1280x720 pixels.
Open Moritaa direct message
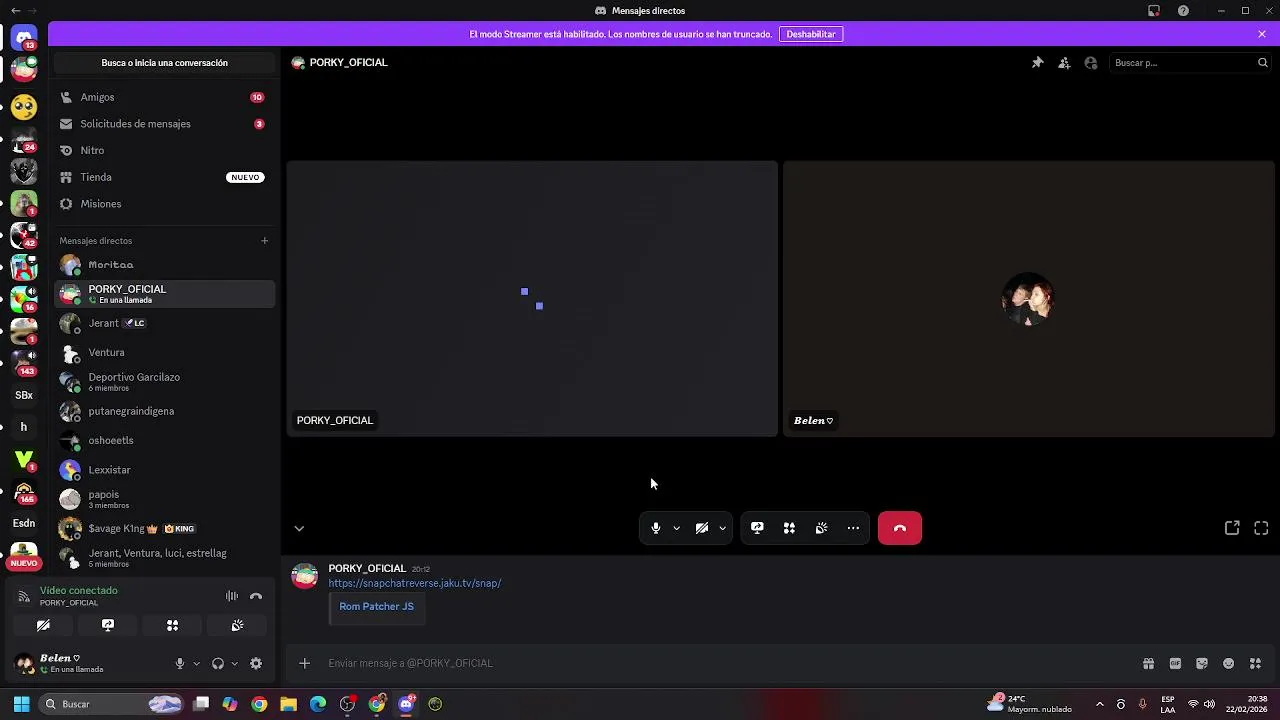(164, 265)
